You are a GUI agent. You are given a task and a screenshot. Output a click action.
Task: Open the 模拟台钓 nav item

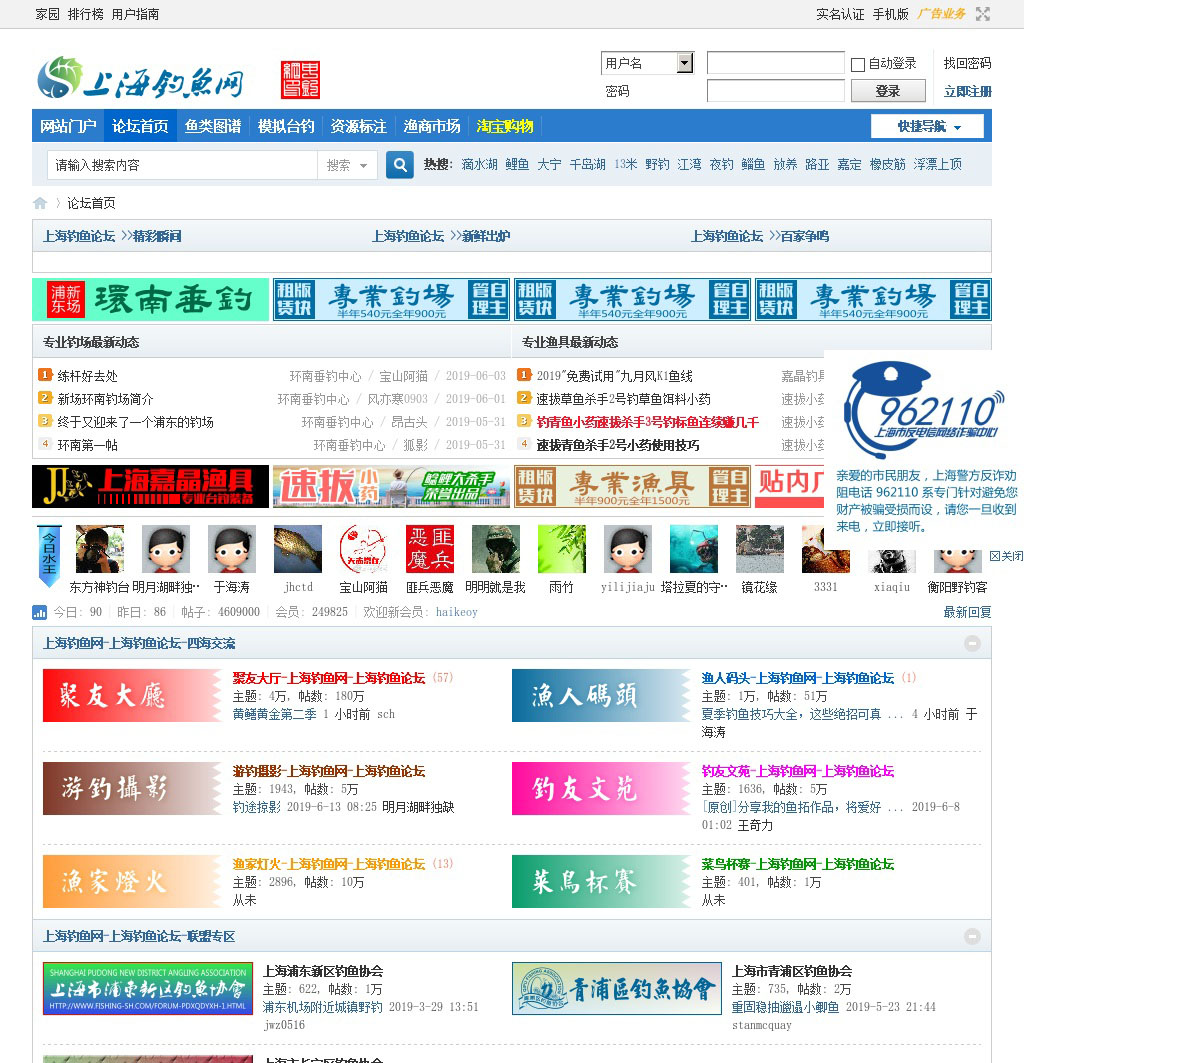286,126
